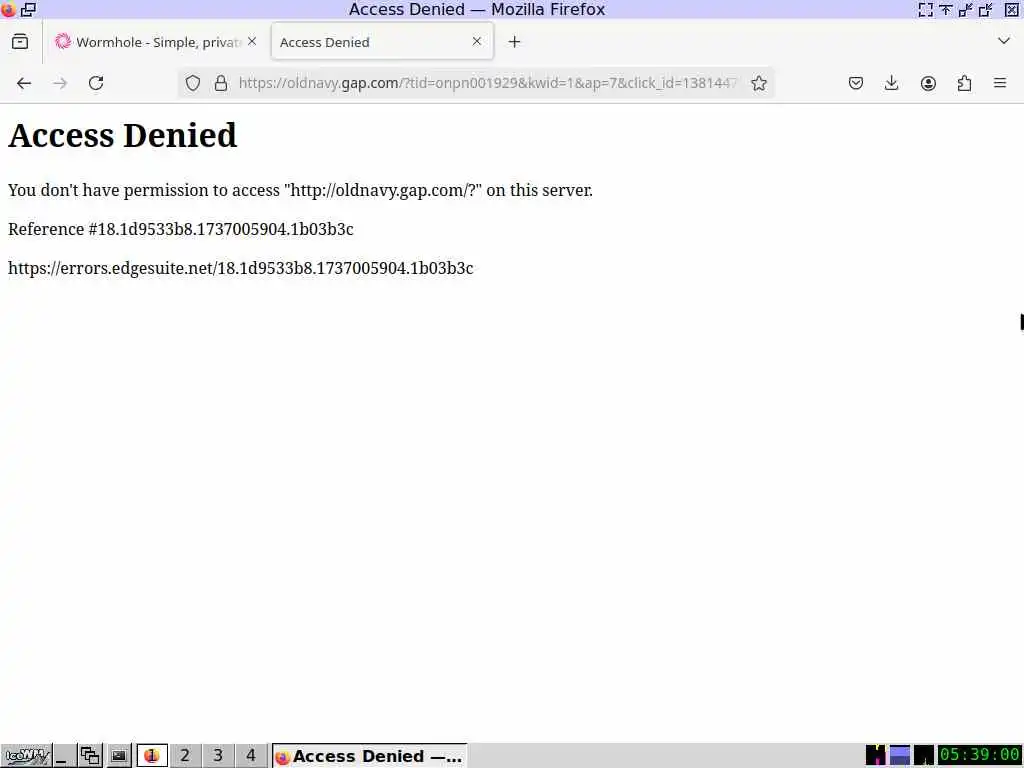Open the window list taskbar icon

(90, 756)
